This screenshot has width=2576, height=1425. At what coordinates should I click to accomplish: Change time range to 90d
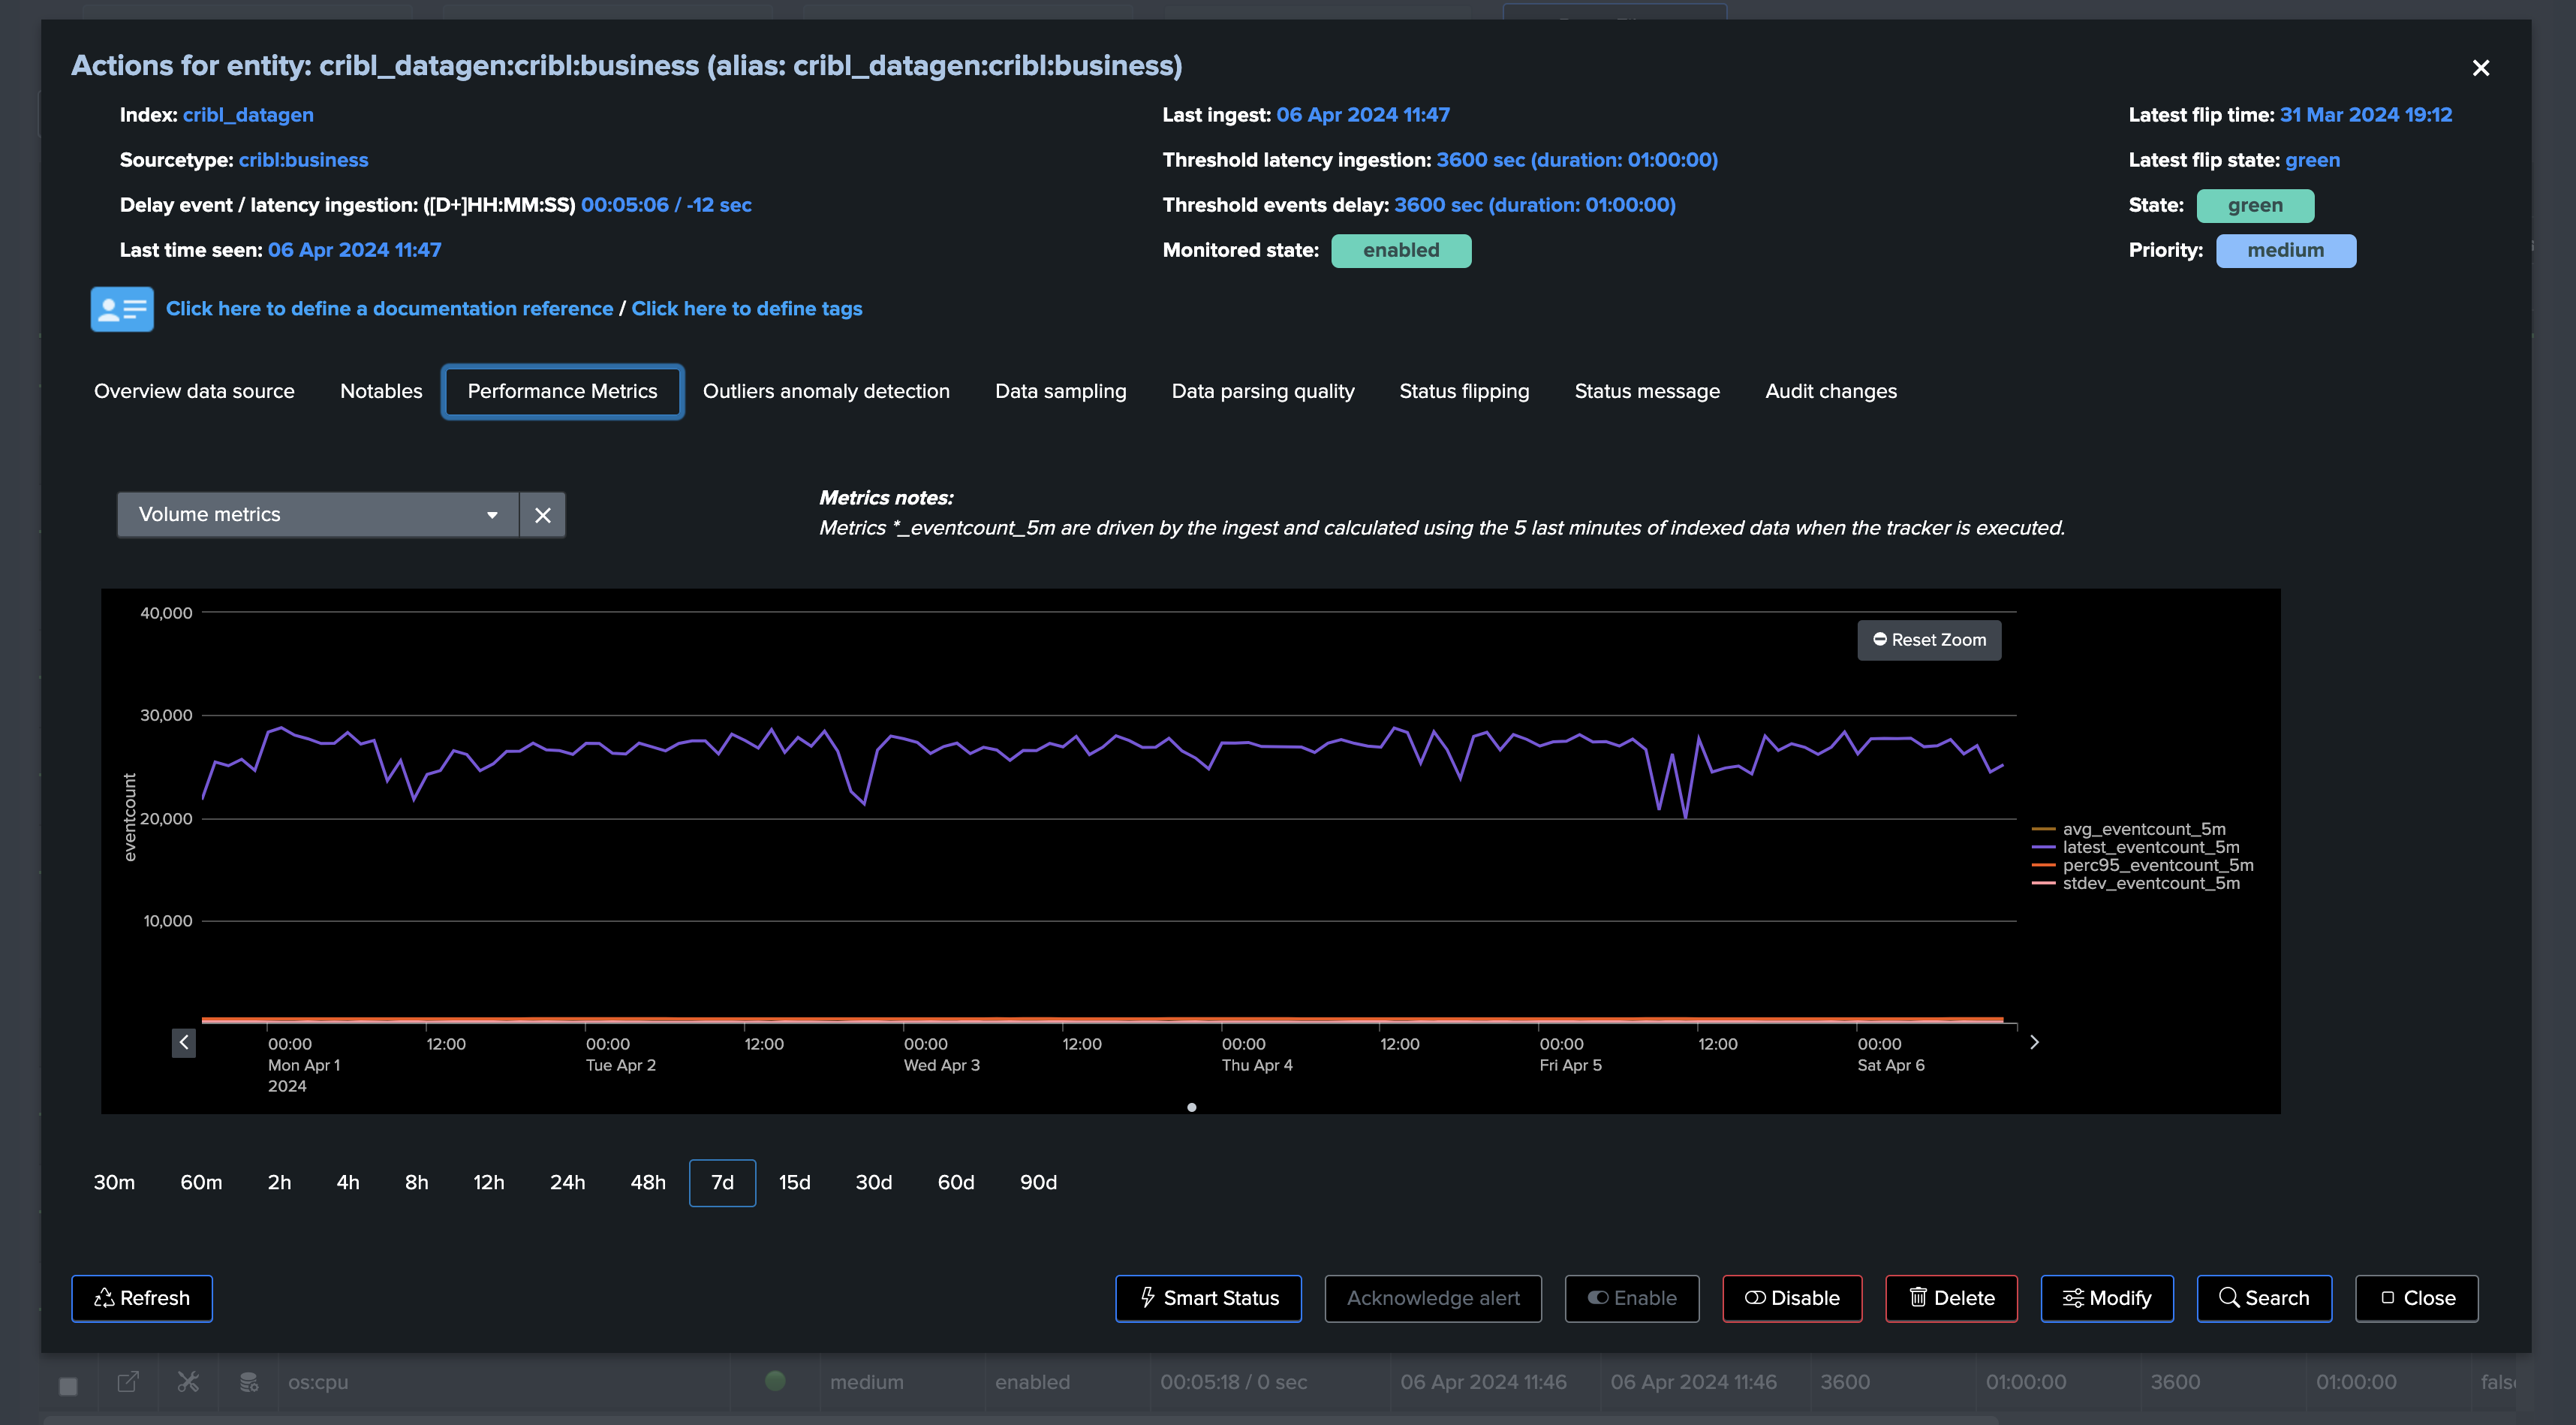tap(1038, 1183)
